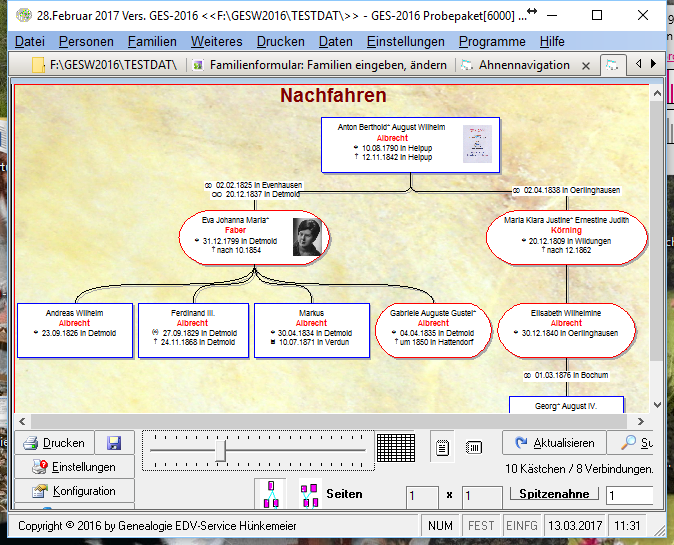
Task: Open the Konfiguration button
Action: click(74, 491)
